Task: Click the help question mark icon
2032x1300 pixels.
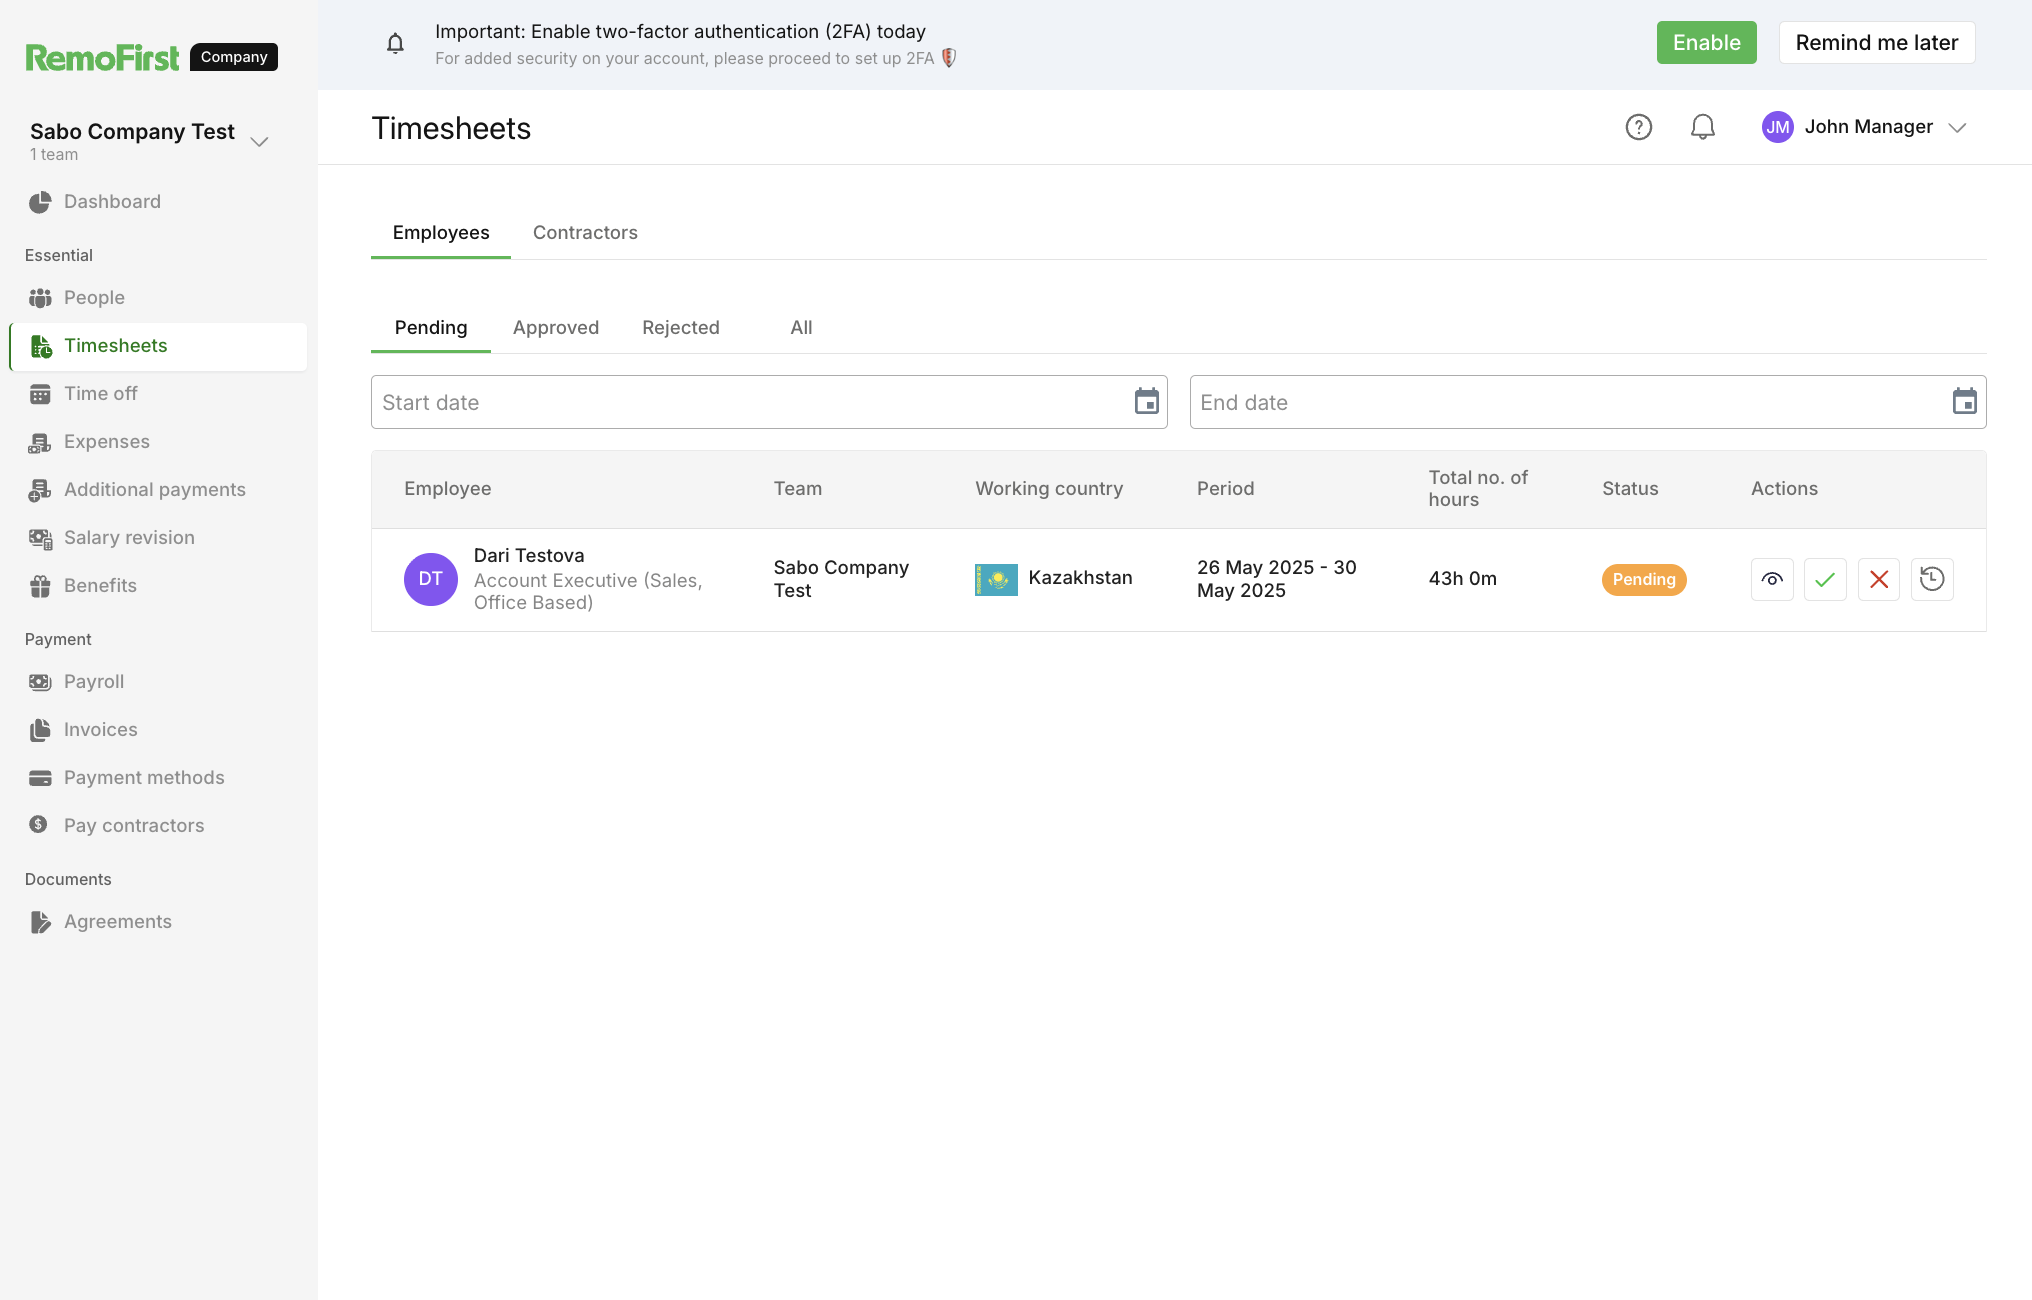Action: coord(1638,127)
